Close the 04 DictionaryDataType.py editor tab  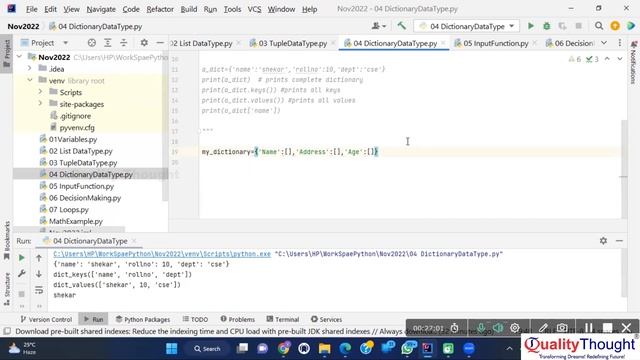point(443,43)
